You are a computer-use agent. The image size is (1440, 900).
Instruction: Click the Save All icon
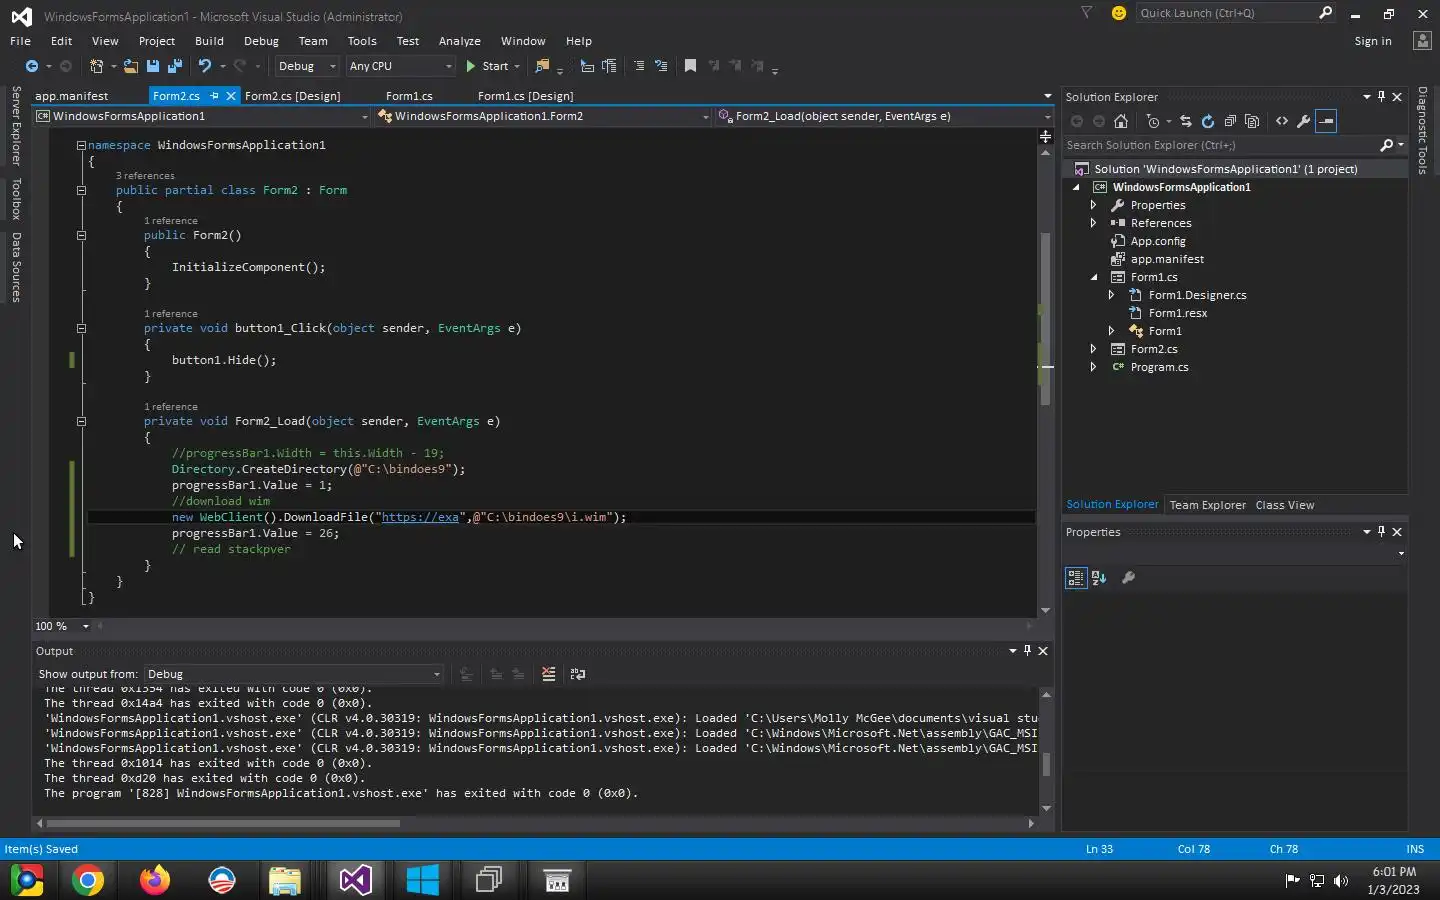(x=175, y=66)
